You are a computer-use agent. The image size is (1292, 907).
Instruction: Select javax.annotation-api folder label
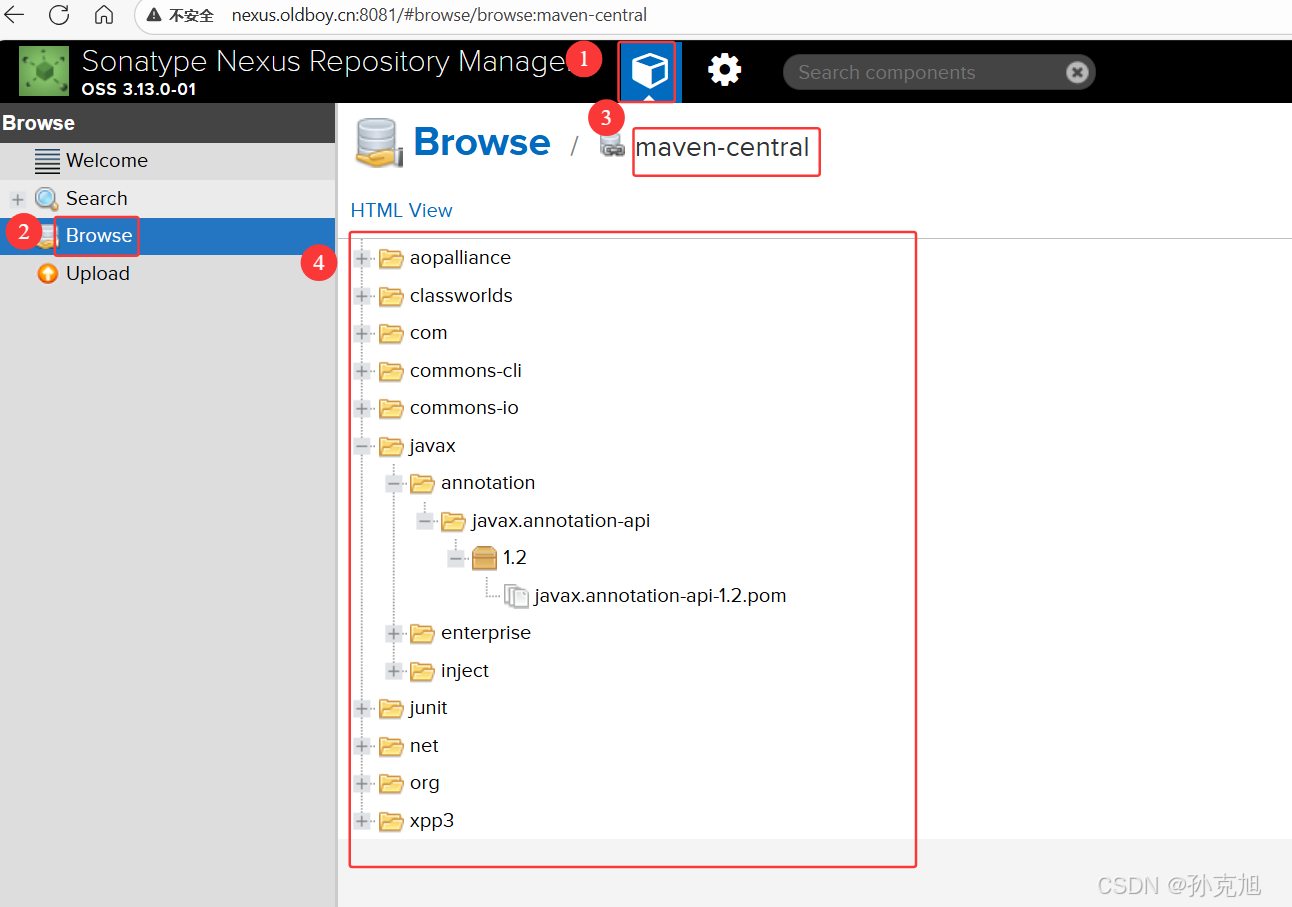tap(561, 521)
